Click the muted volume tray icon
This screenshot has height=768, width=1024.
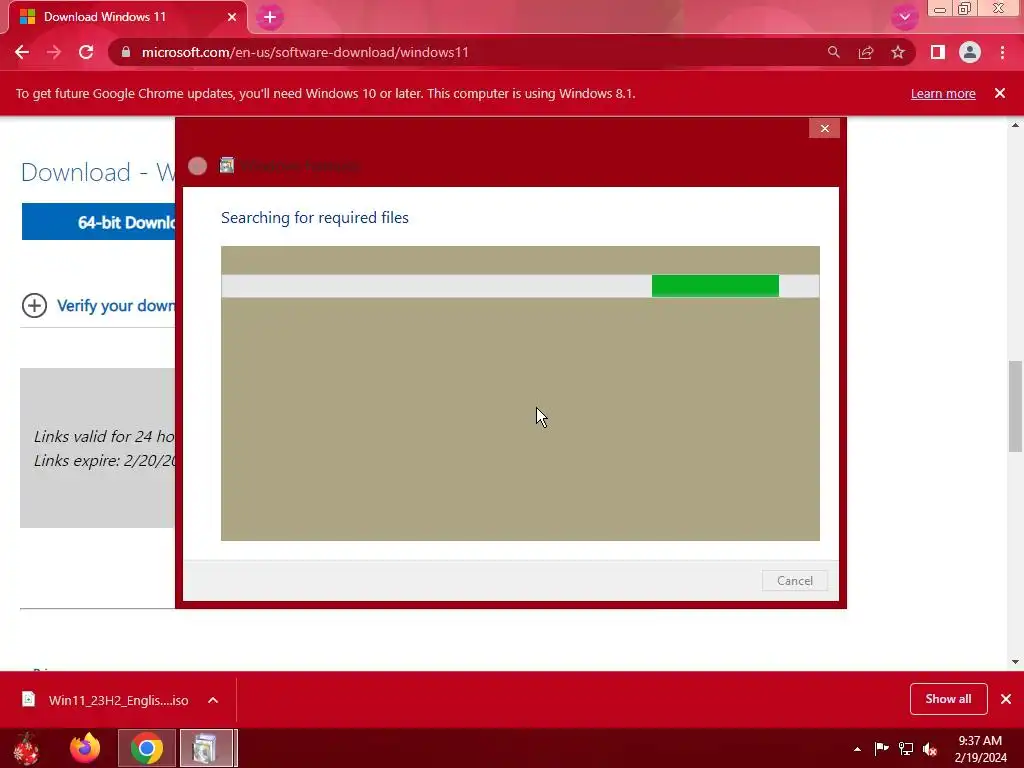930,748
